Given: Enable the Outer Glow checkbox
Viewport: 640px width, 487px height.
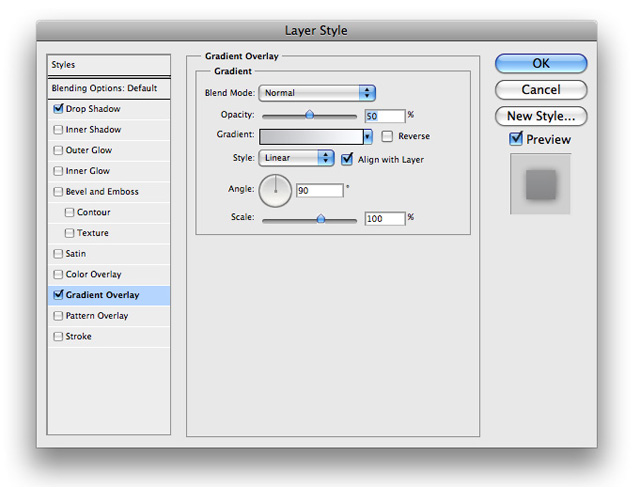Looking at the screenshot, I should point(58,150).
